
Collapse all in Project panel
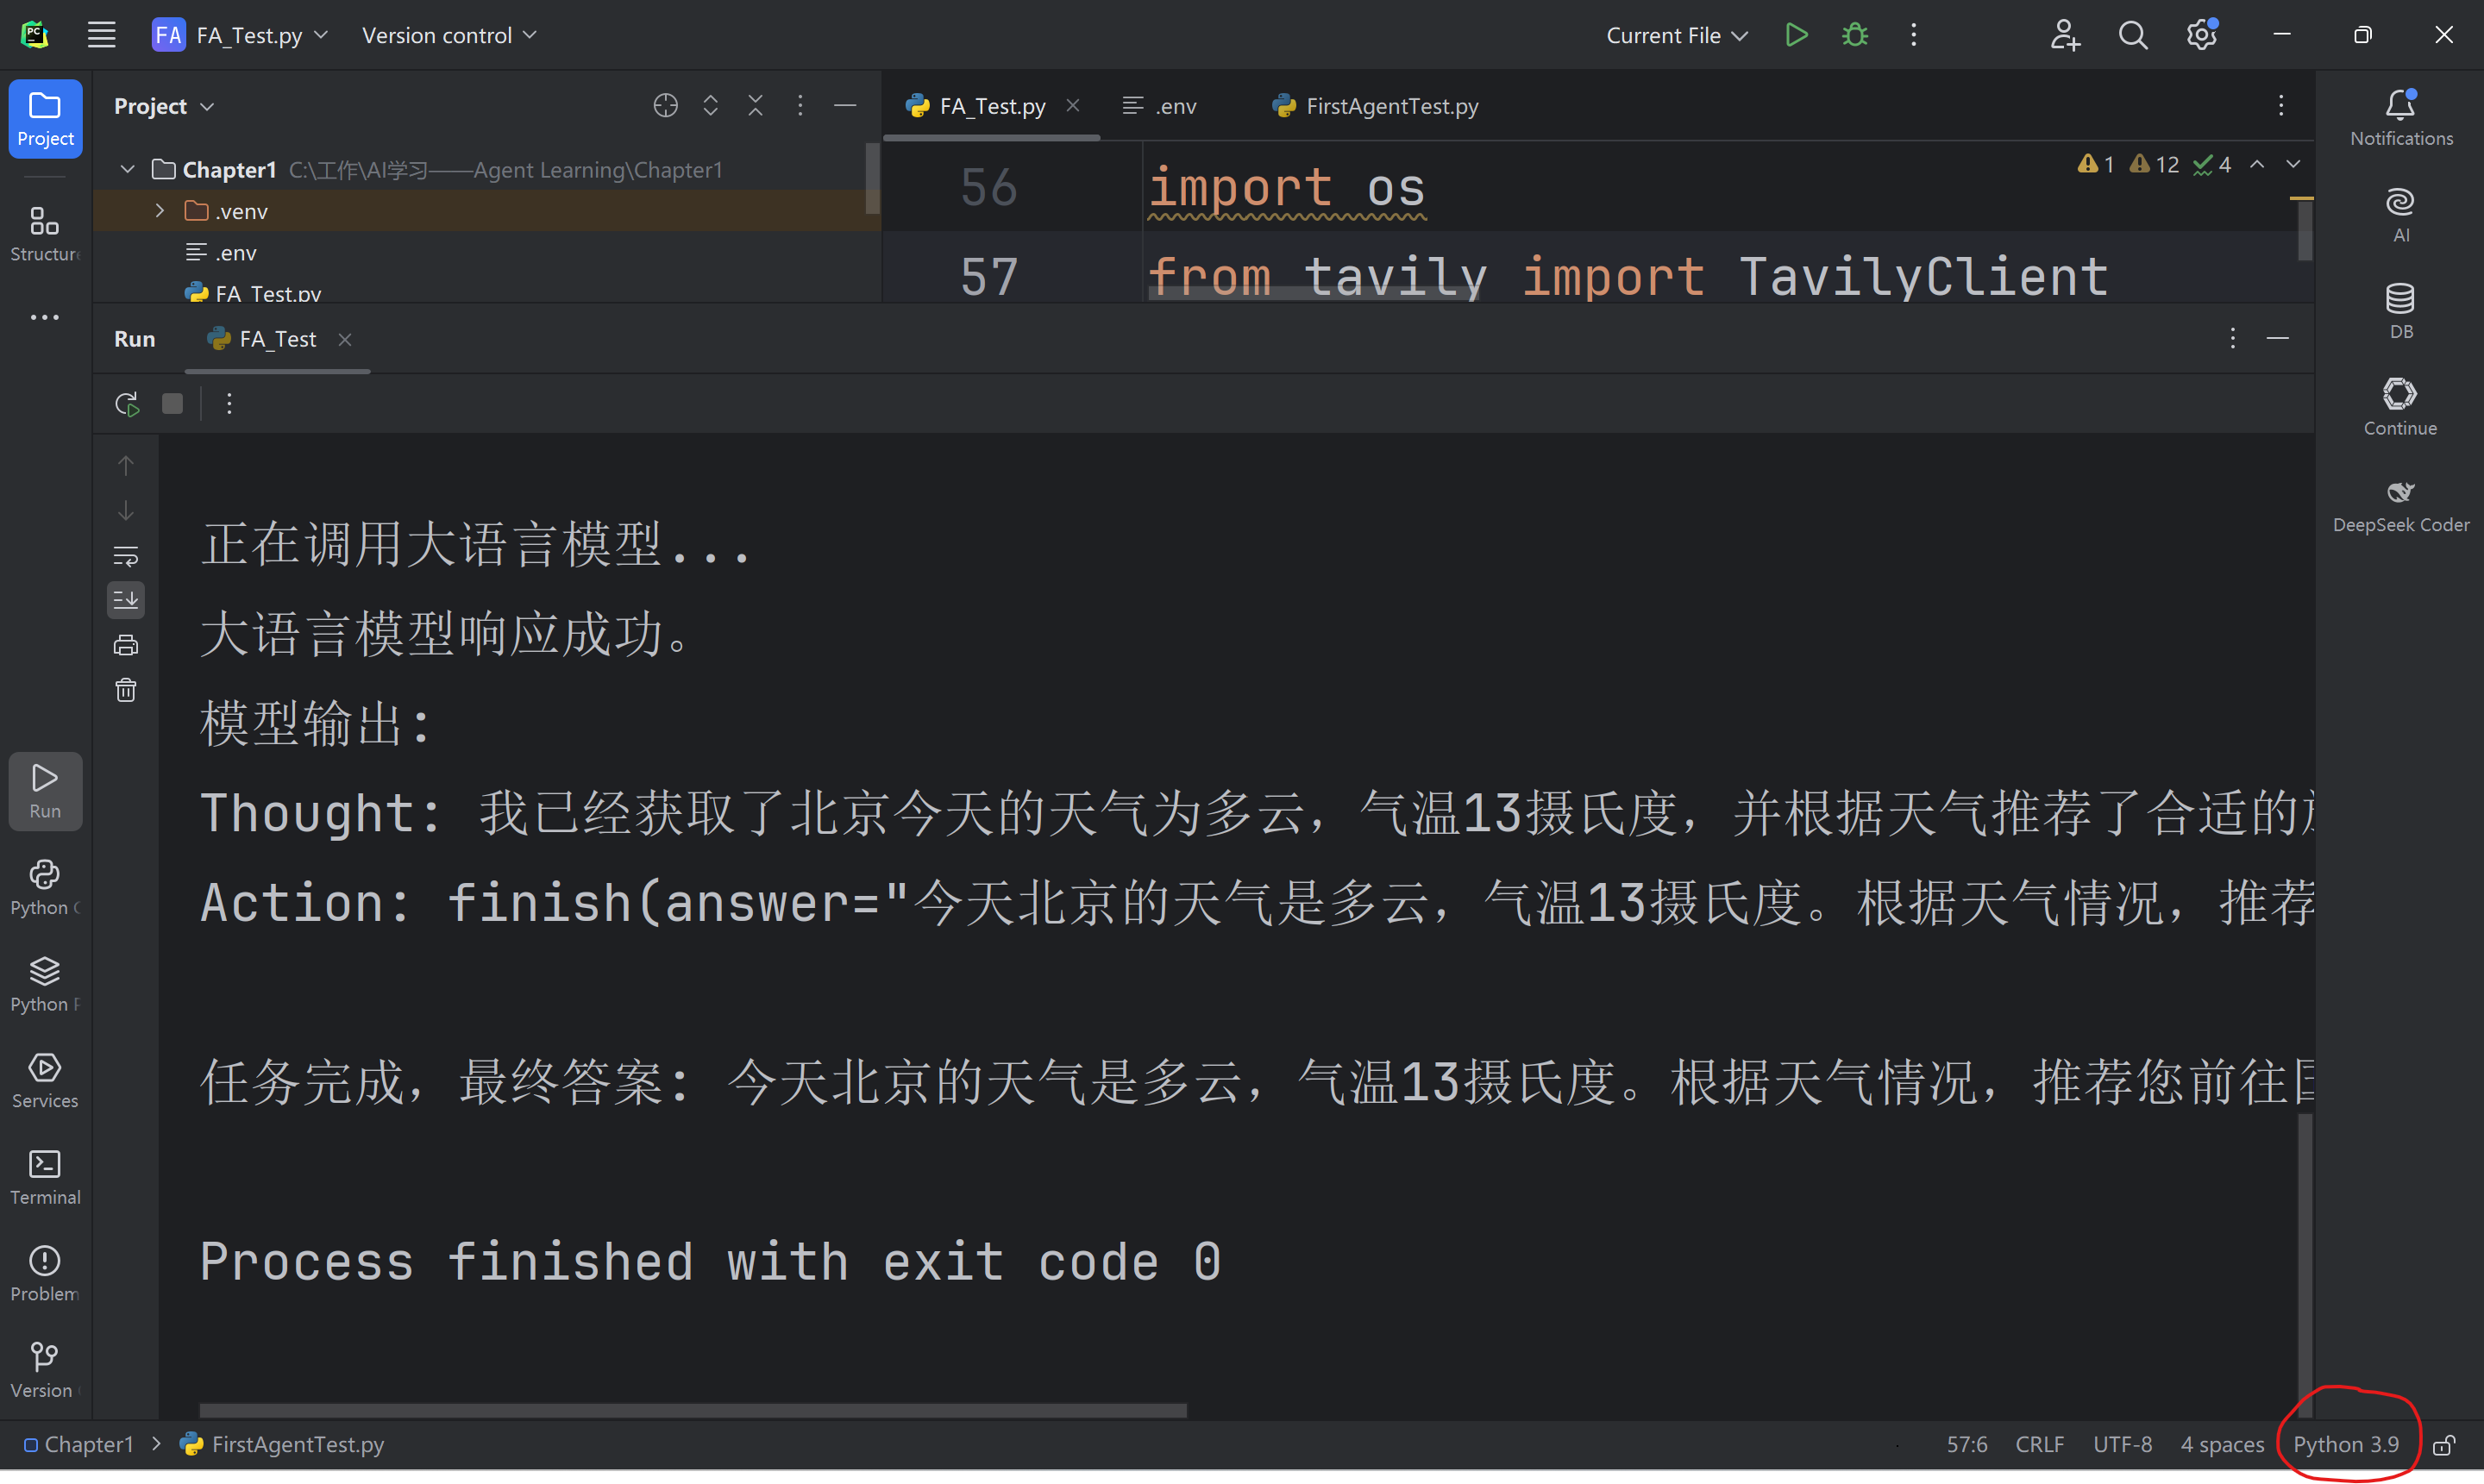pos(755,106)
